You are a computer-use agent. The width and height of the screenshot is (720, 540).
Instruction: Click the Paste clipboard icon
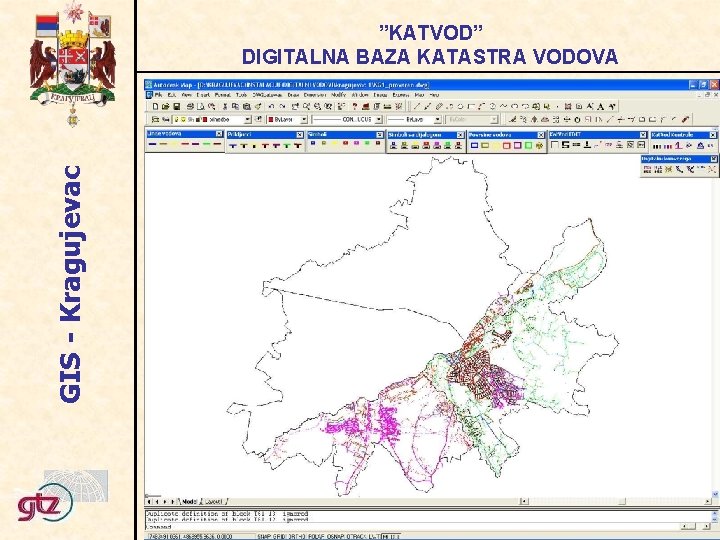pos(247,107)
